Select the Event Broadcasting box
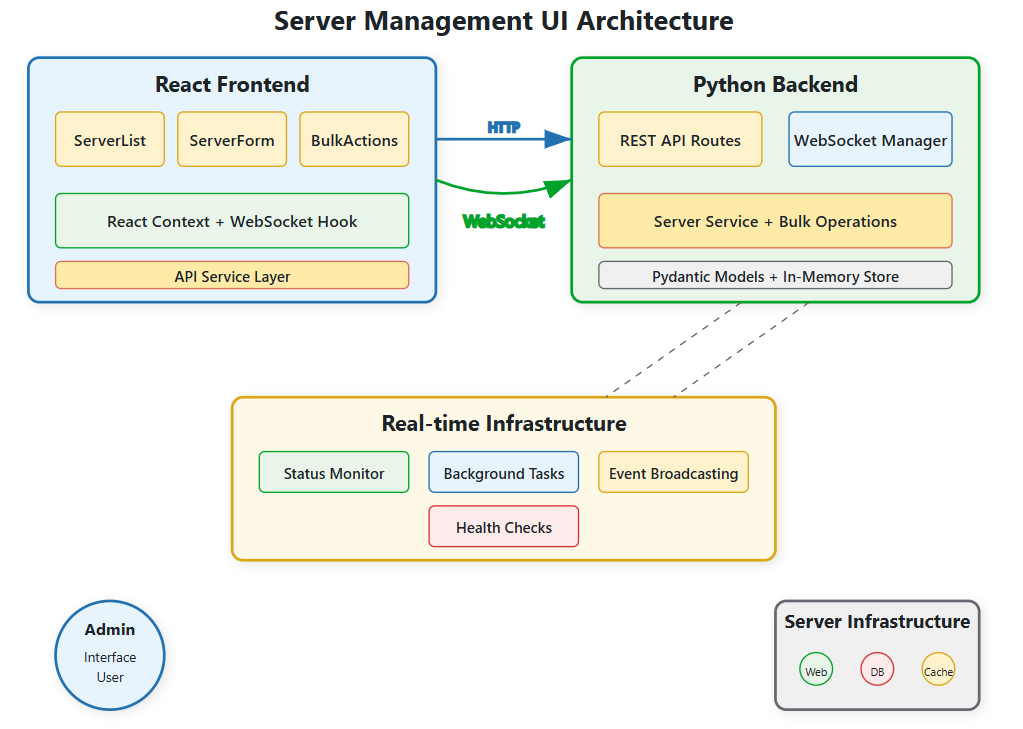The width and height of the screenshot is (1023, 729). point(673,473)
